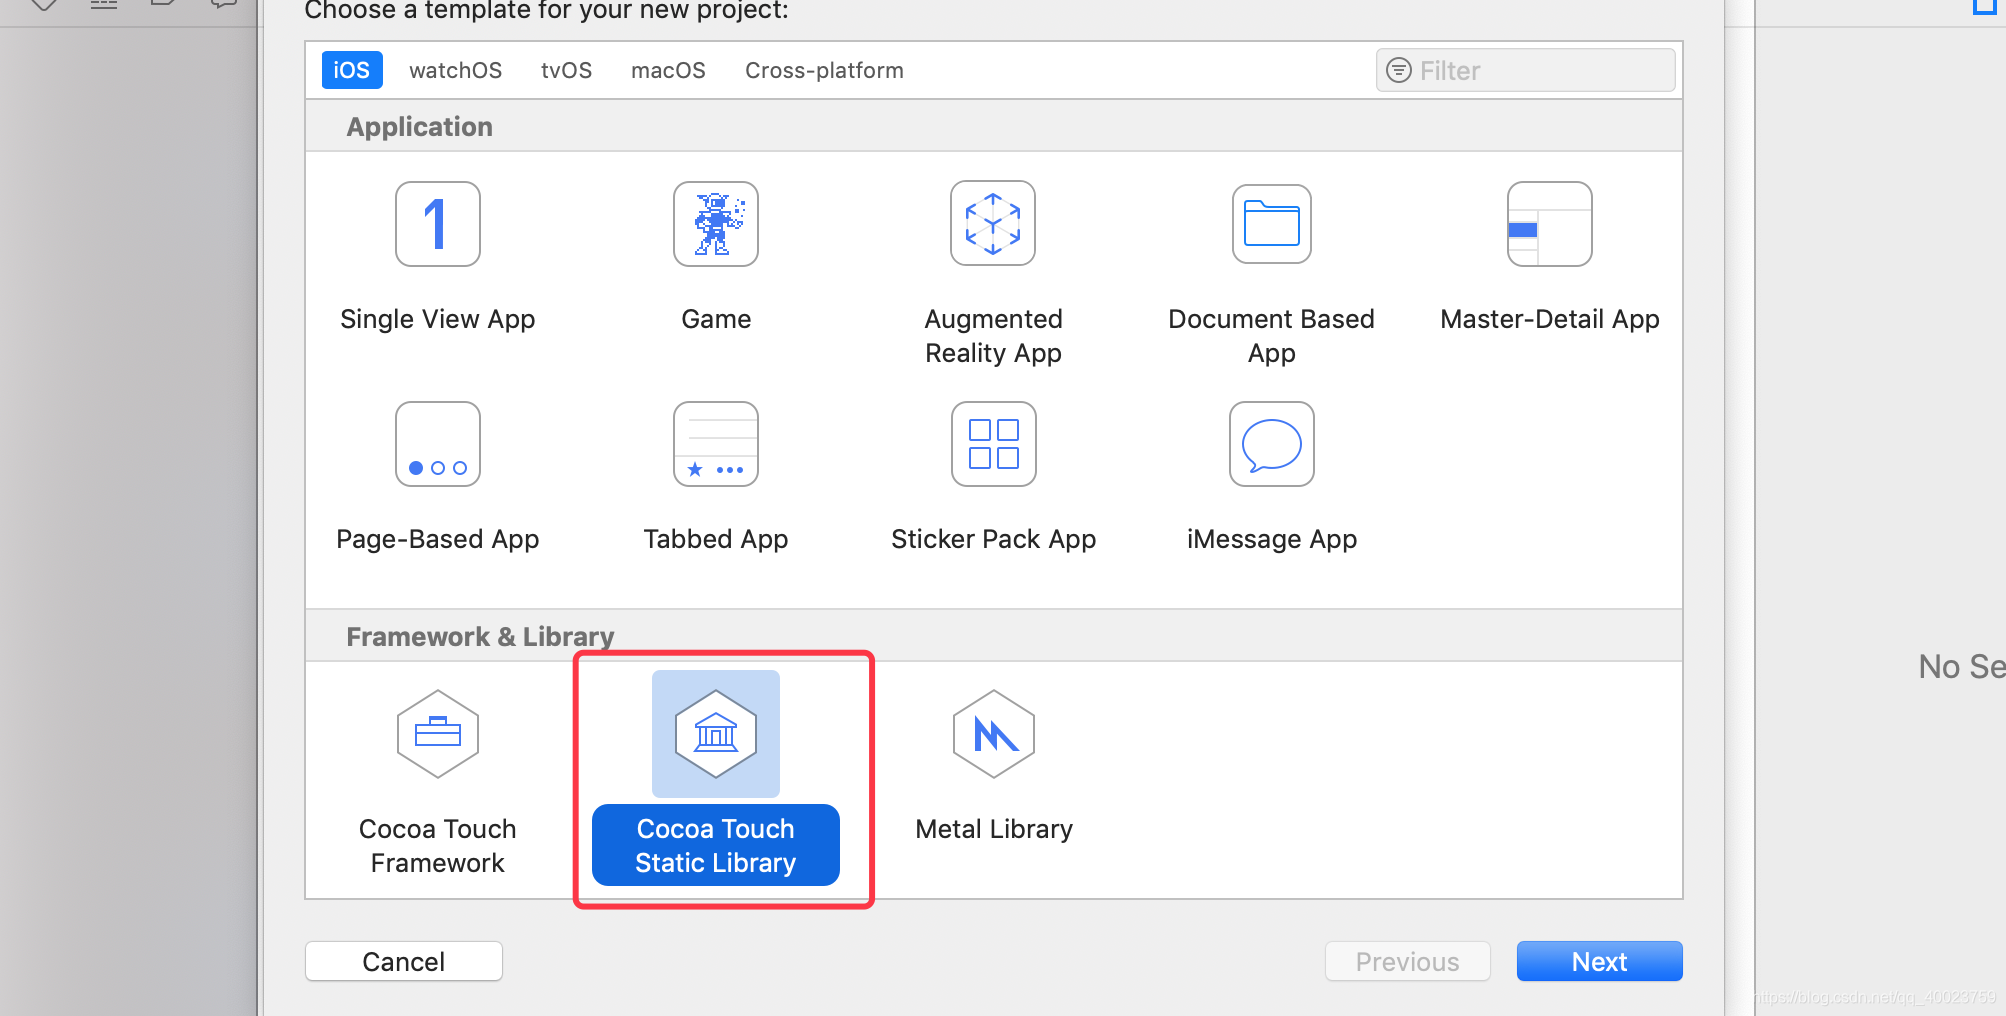Choose the Page-Based App icon
The height and width of the screenshot is (1016, 2006).
[438, 444]
